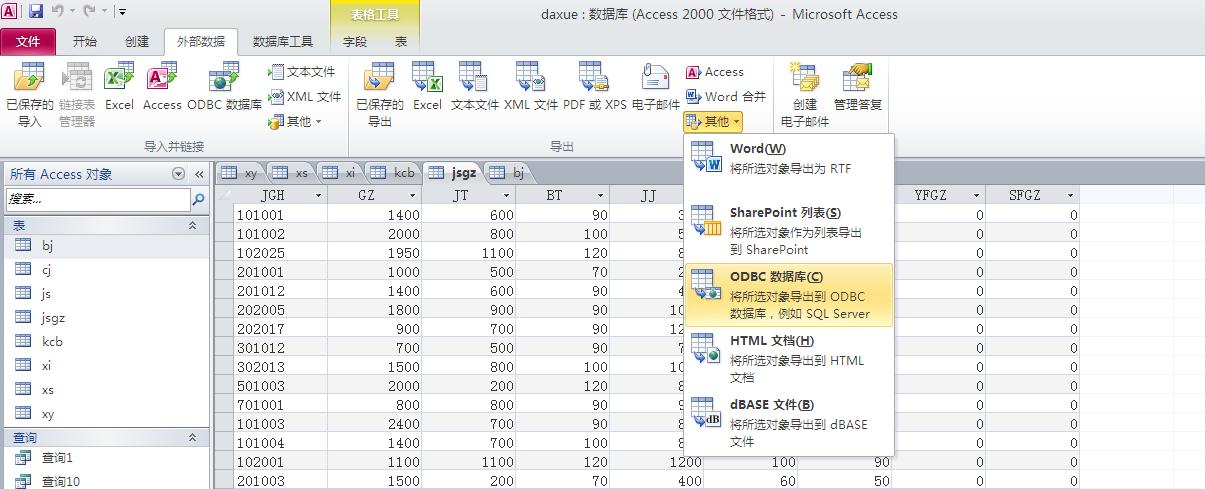Click the navigation pane search field (搜索...)

click(x=97, y=200)
